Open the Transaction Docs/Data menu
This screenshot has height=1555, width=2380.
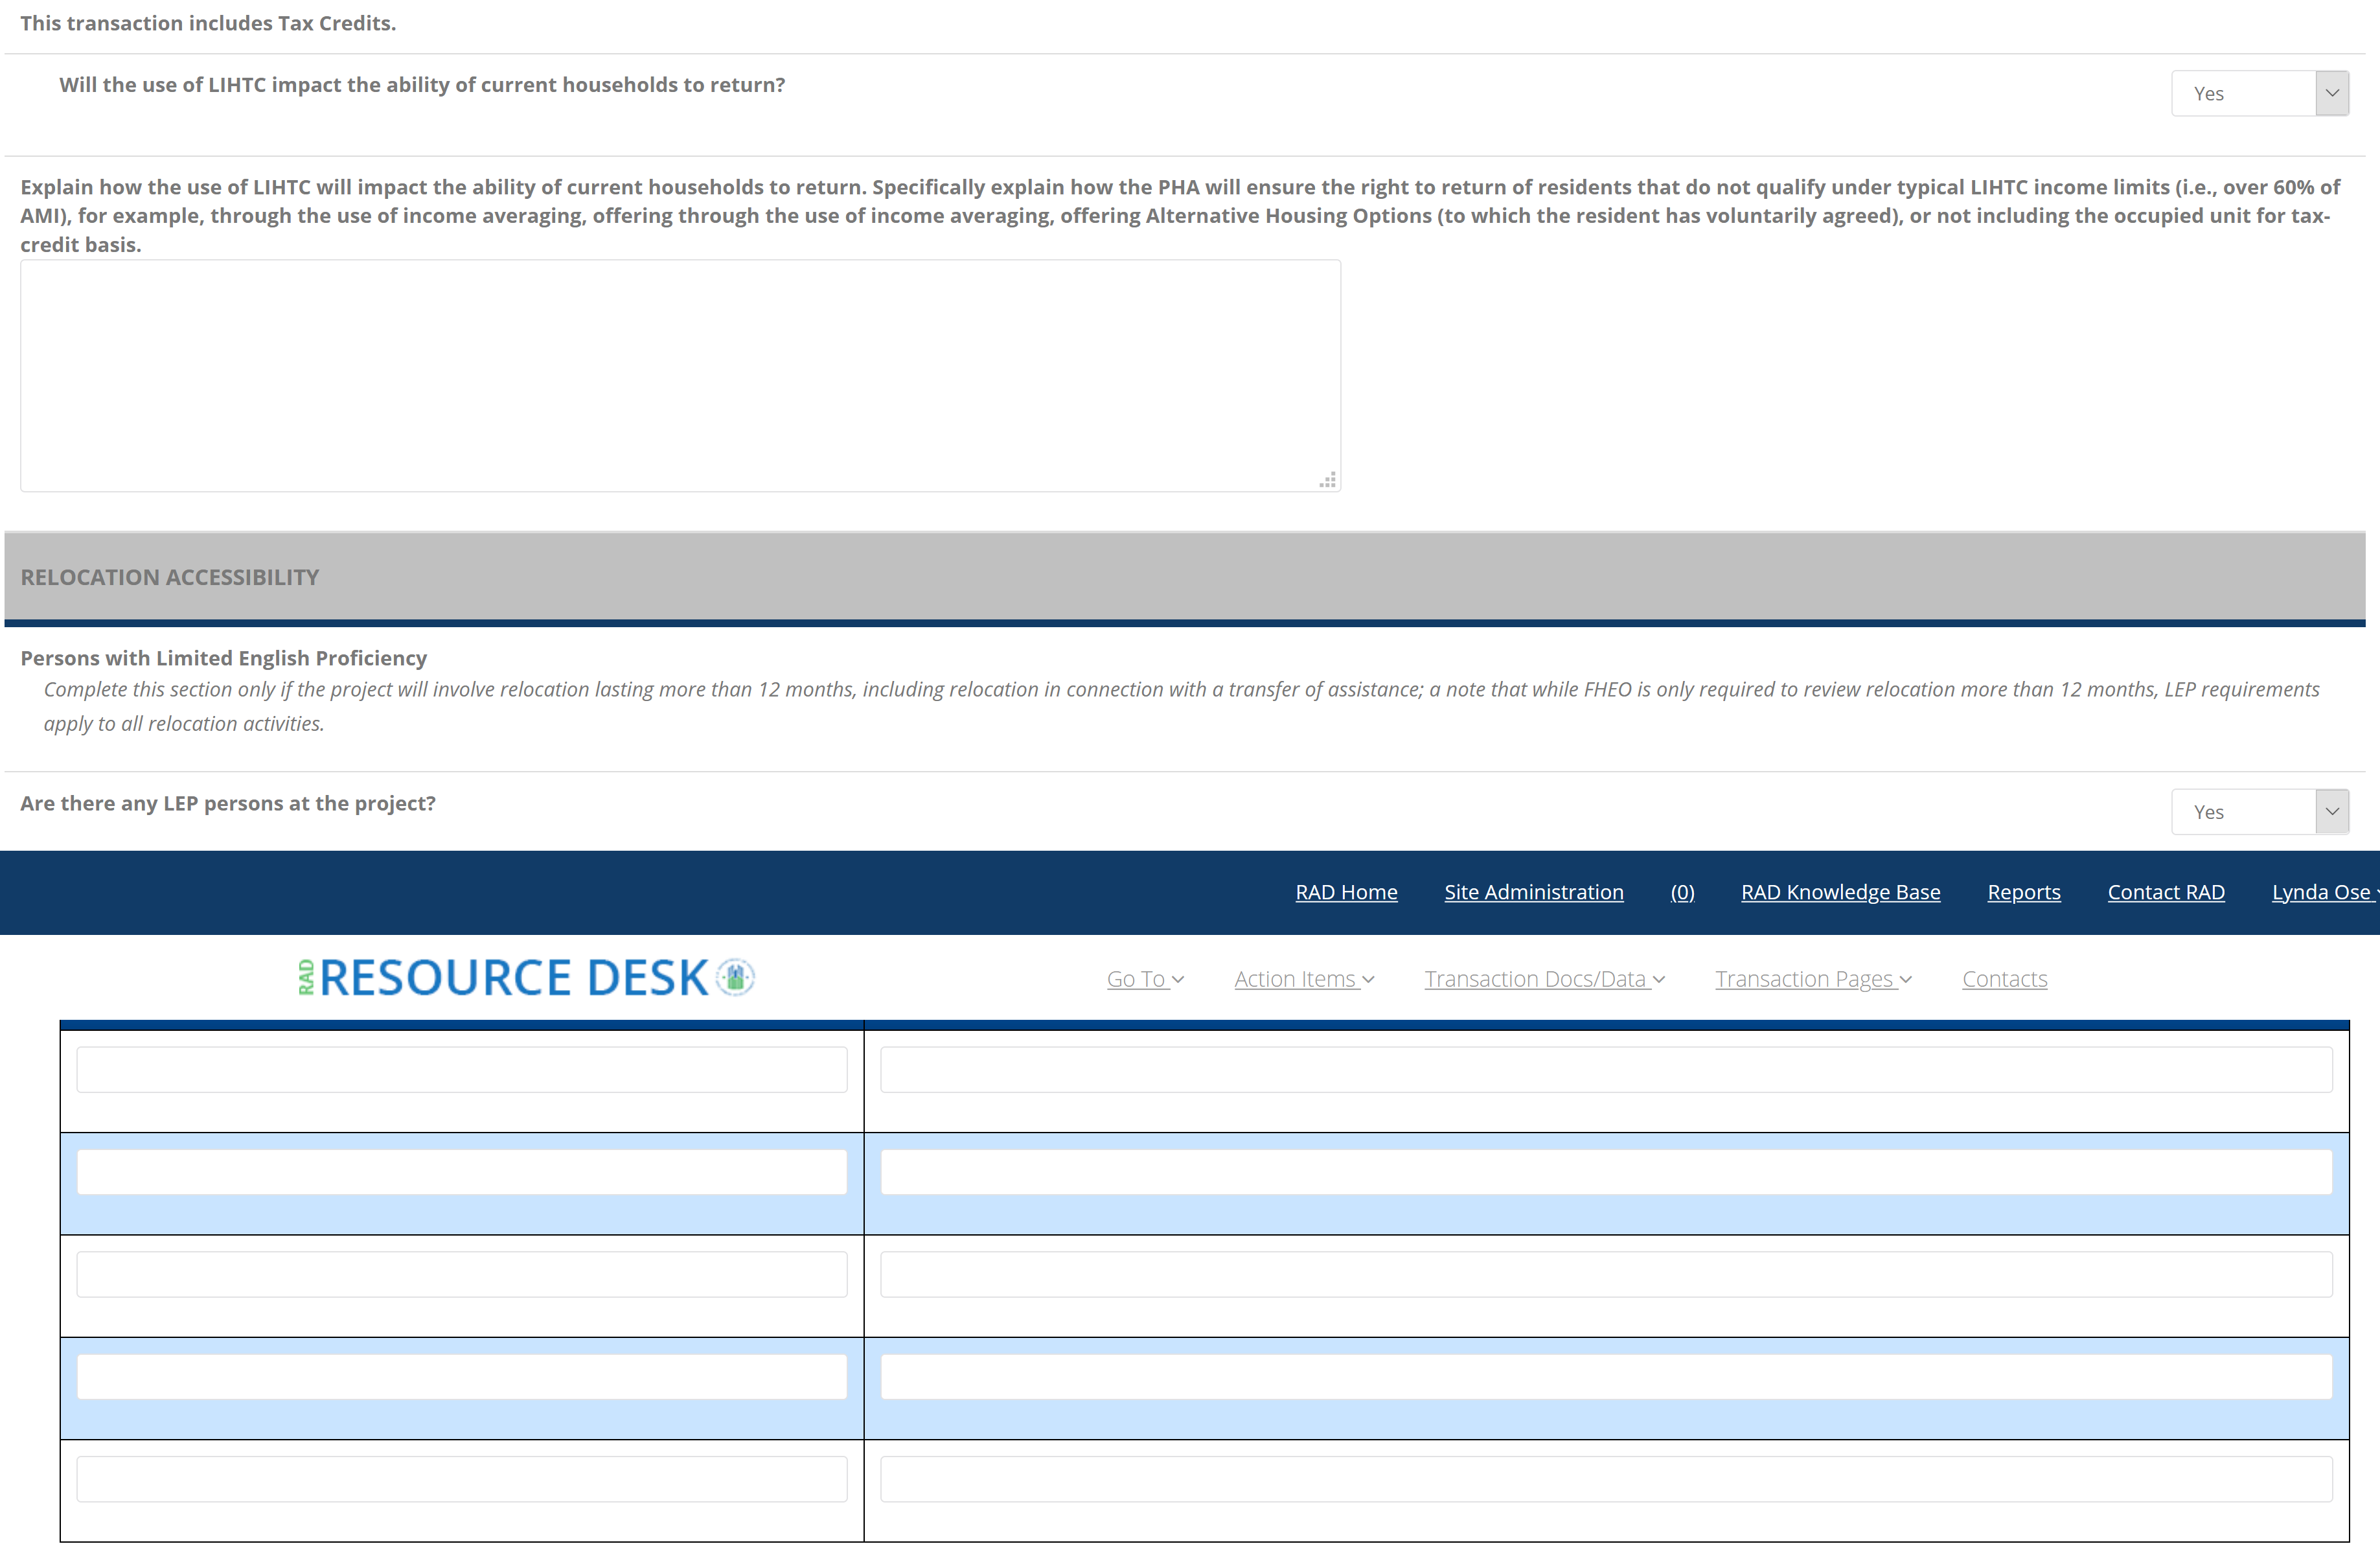point(1544,979)
